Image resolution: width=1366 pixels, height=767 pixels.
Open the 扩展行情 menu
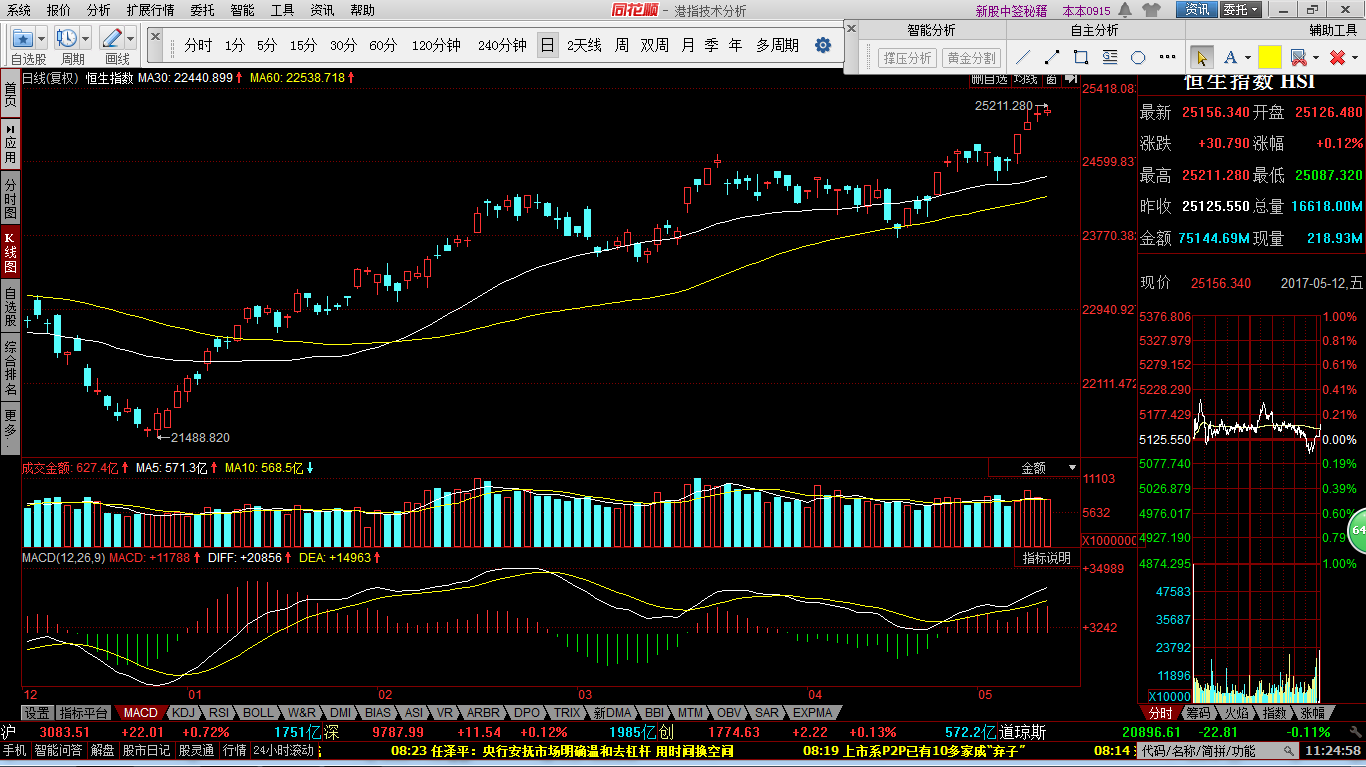pyautogui.click(x=150, y=10)
